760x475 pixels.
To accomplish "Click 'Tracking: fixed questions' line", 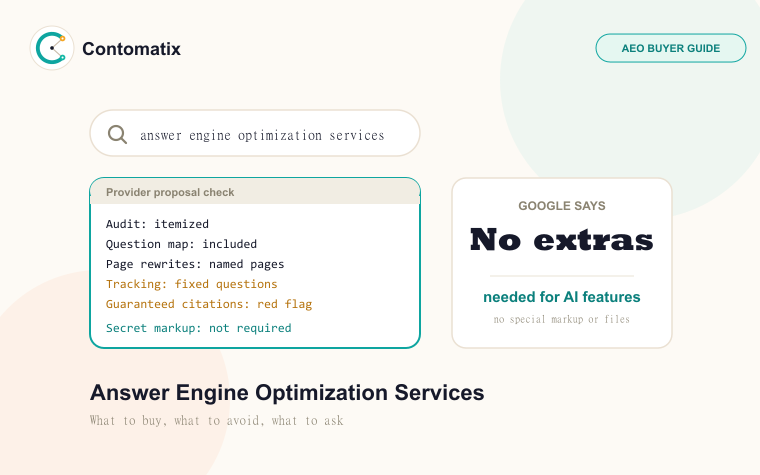I will click(191, 284).
